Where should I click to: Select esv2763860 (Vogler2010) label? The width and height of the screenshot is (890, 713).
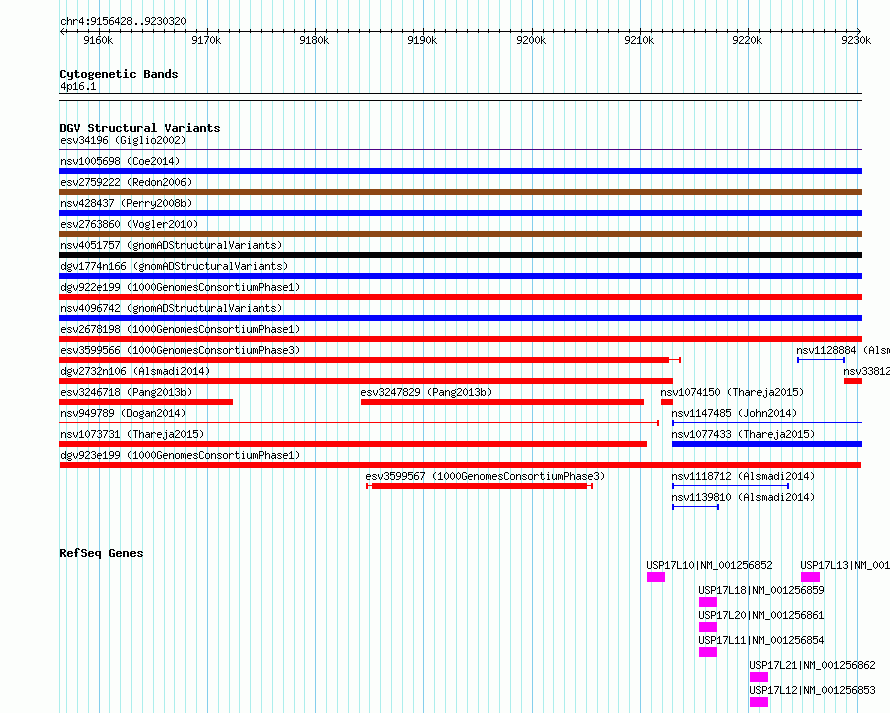[129, 224]
